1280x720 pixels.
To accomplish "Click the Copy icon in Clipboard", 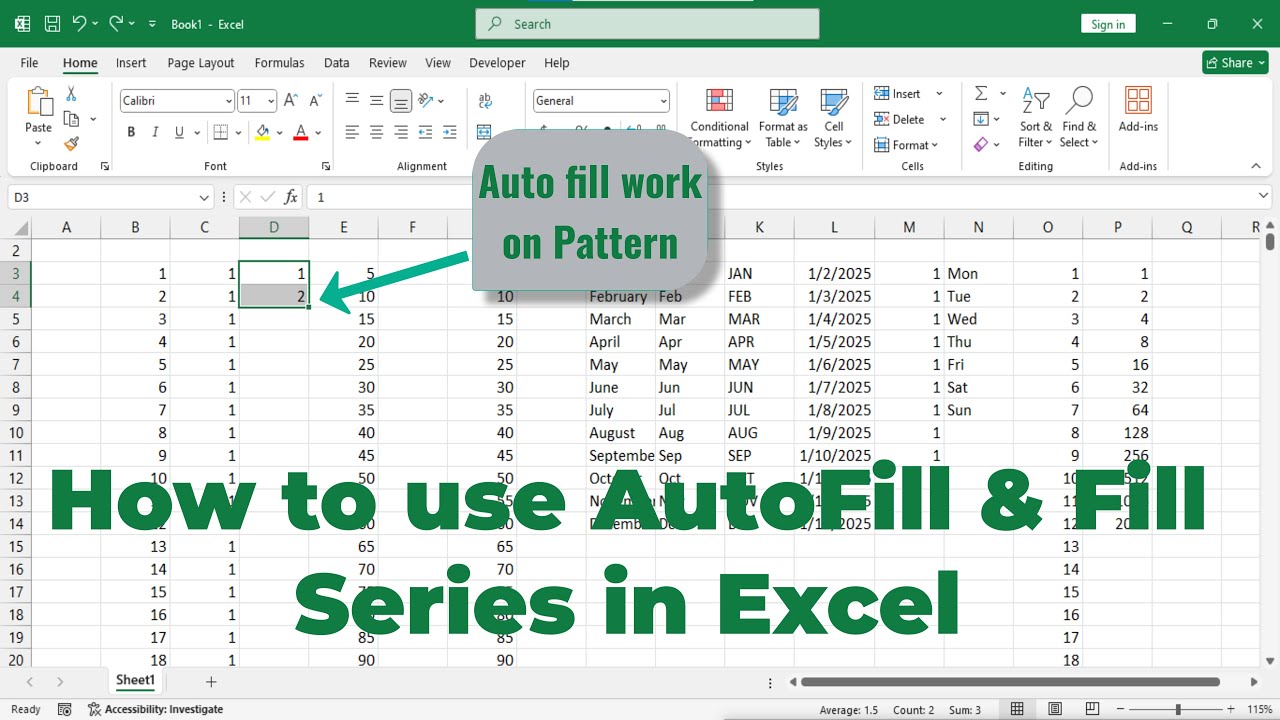I will point(71,119).
